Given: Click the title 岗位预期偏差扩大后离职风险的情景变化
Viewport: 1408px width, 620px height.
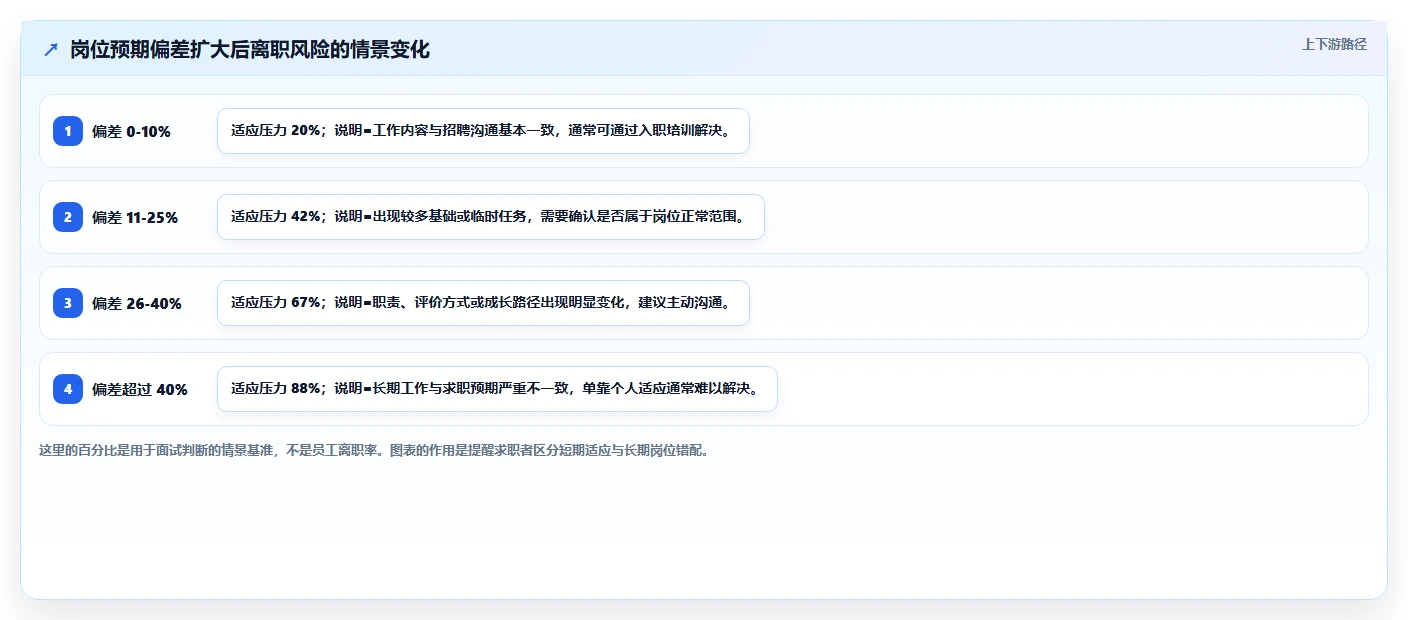Looking at the screenshot, I should pos(250,50).
